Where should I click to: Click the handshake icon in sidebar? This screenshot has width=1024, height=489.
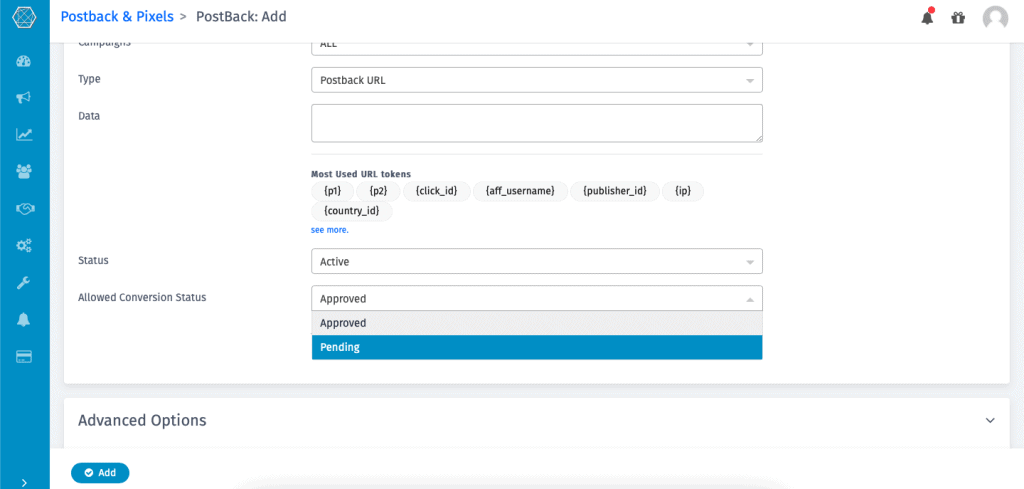(x=24, y=208)
